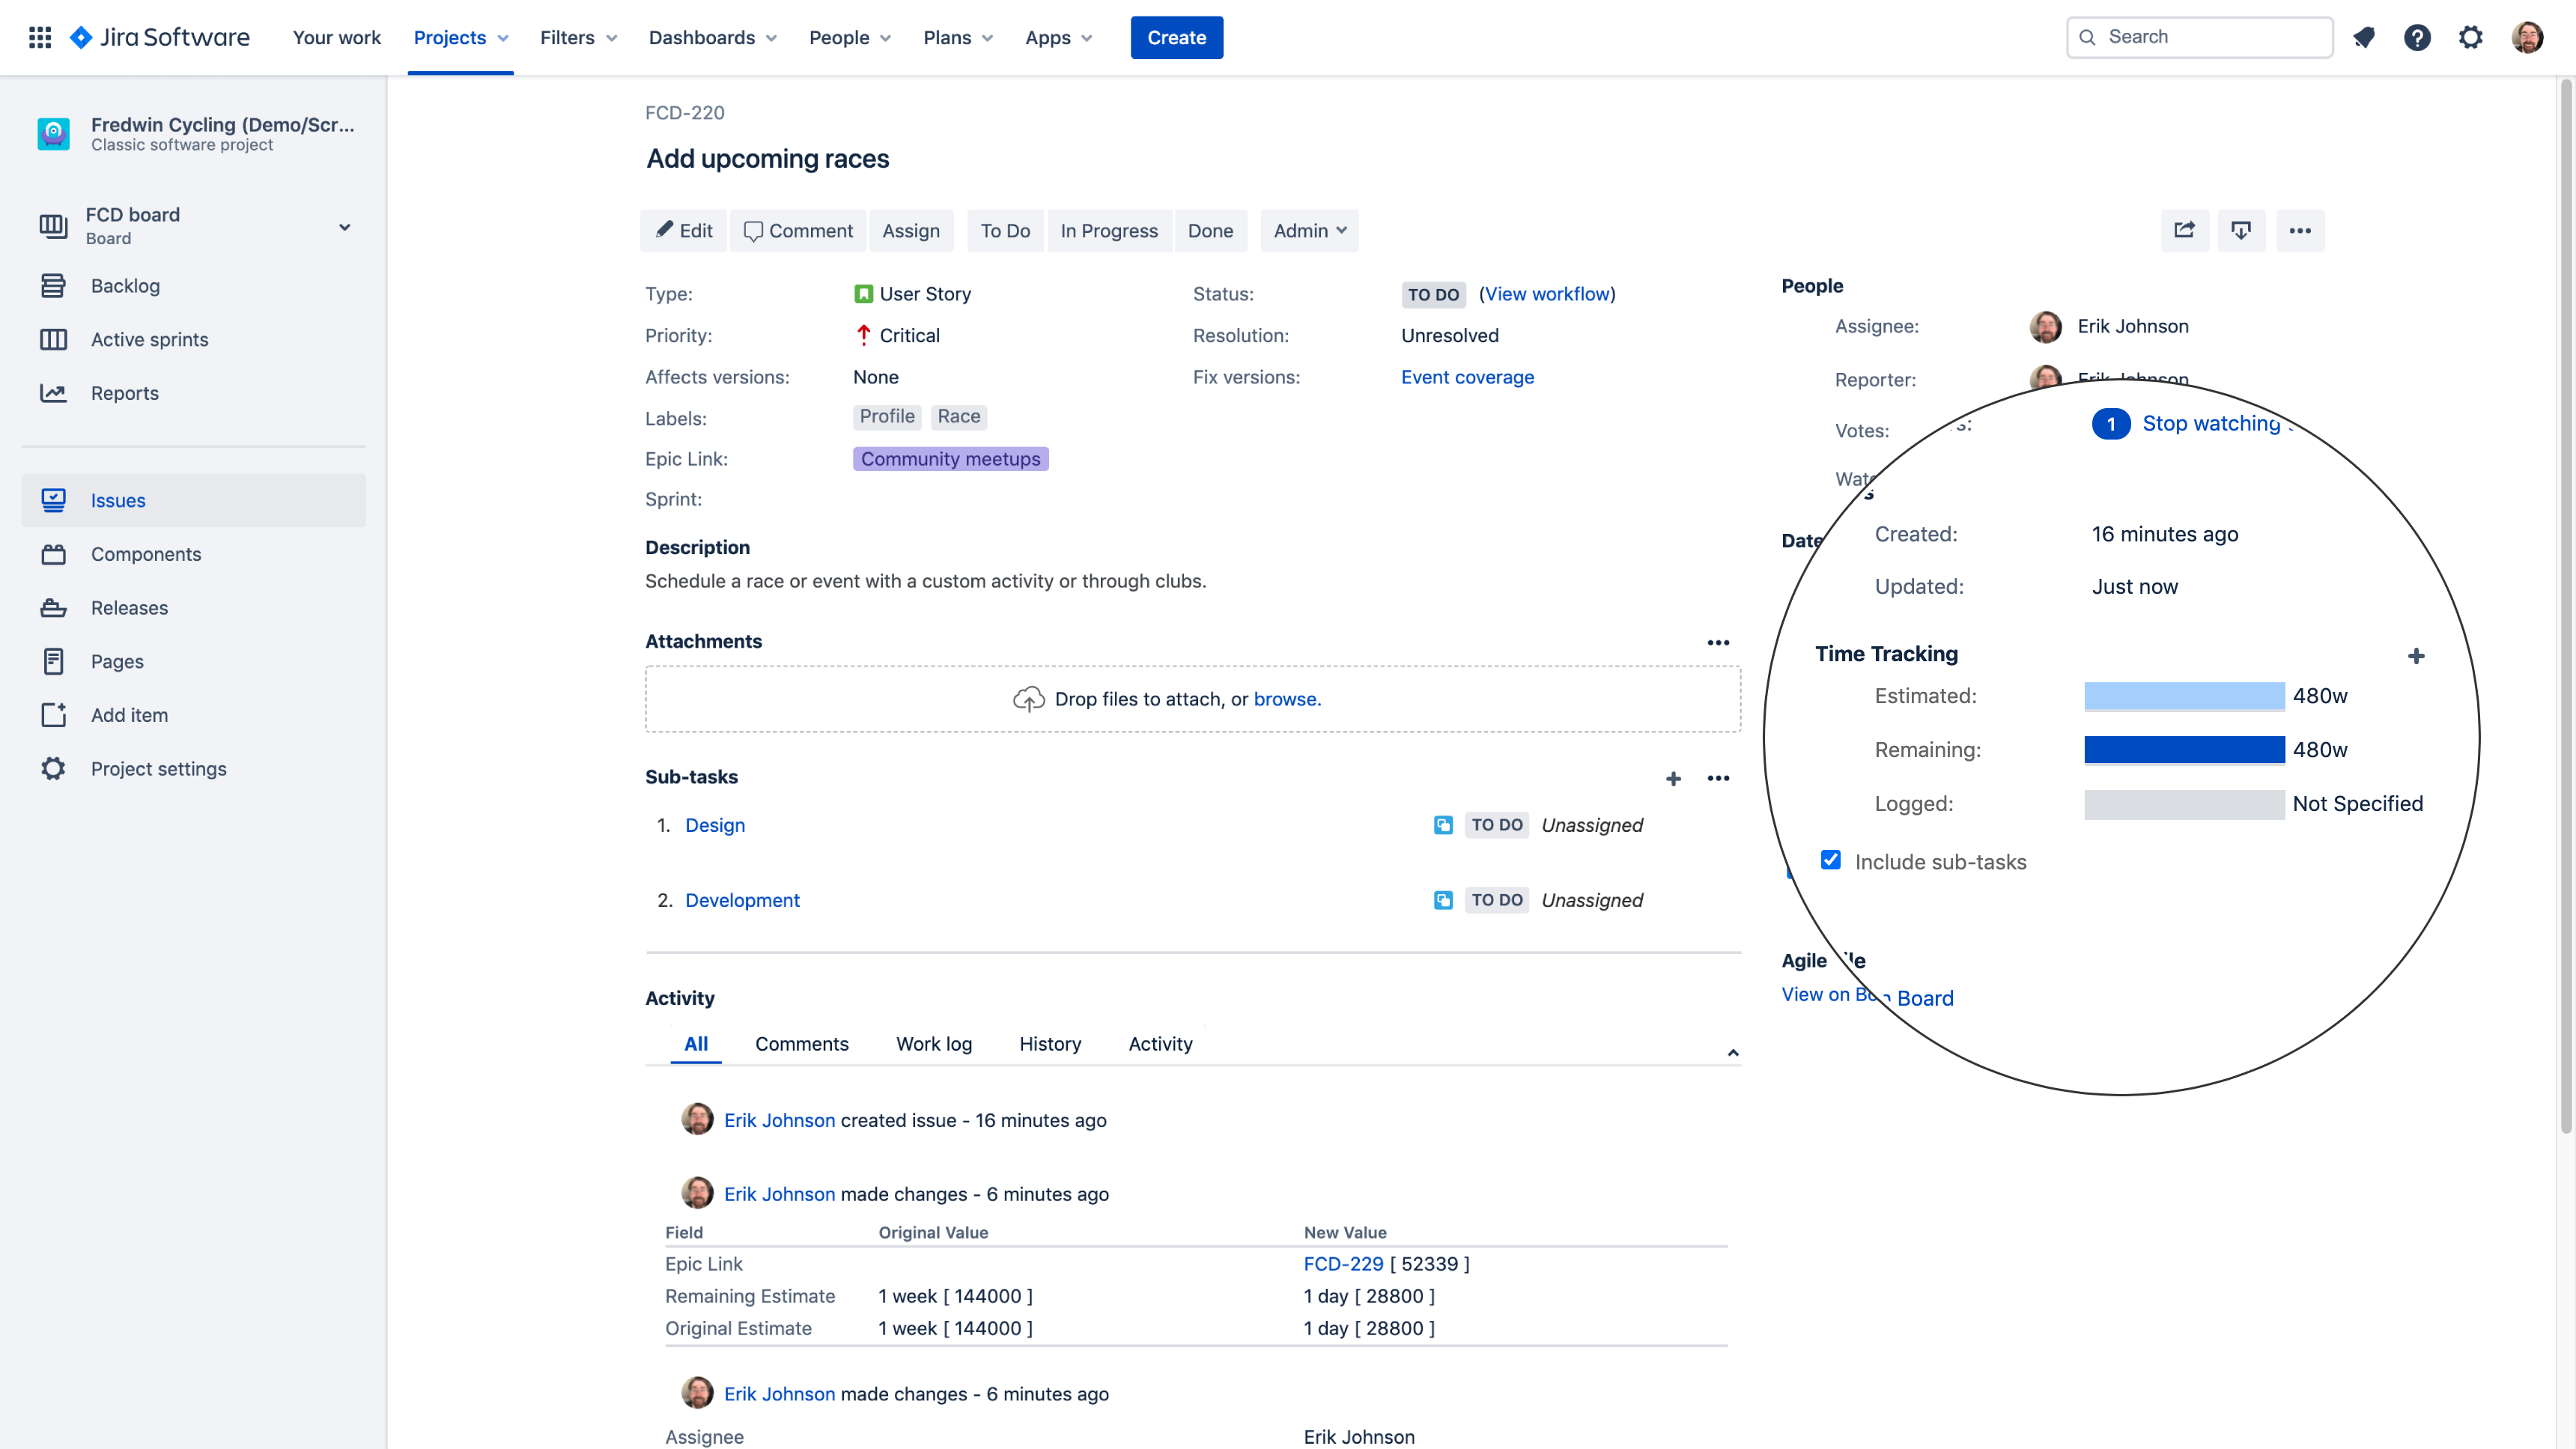
Task: Click the share issue icon
Action: [2185, 230]
